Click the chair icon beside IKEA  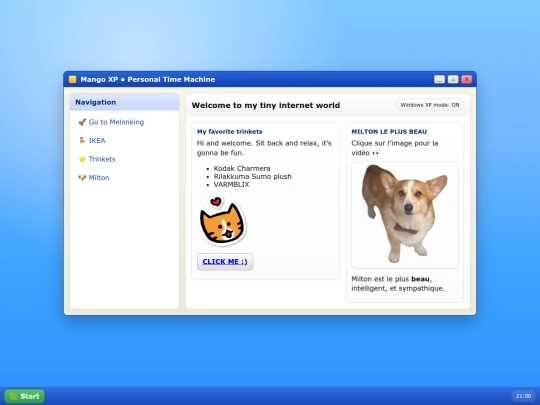(82, 141)
